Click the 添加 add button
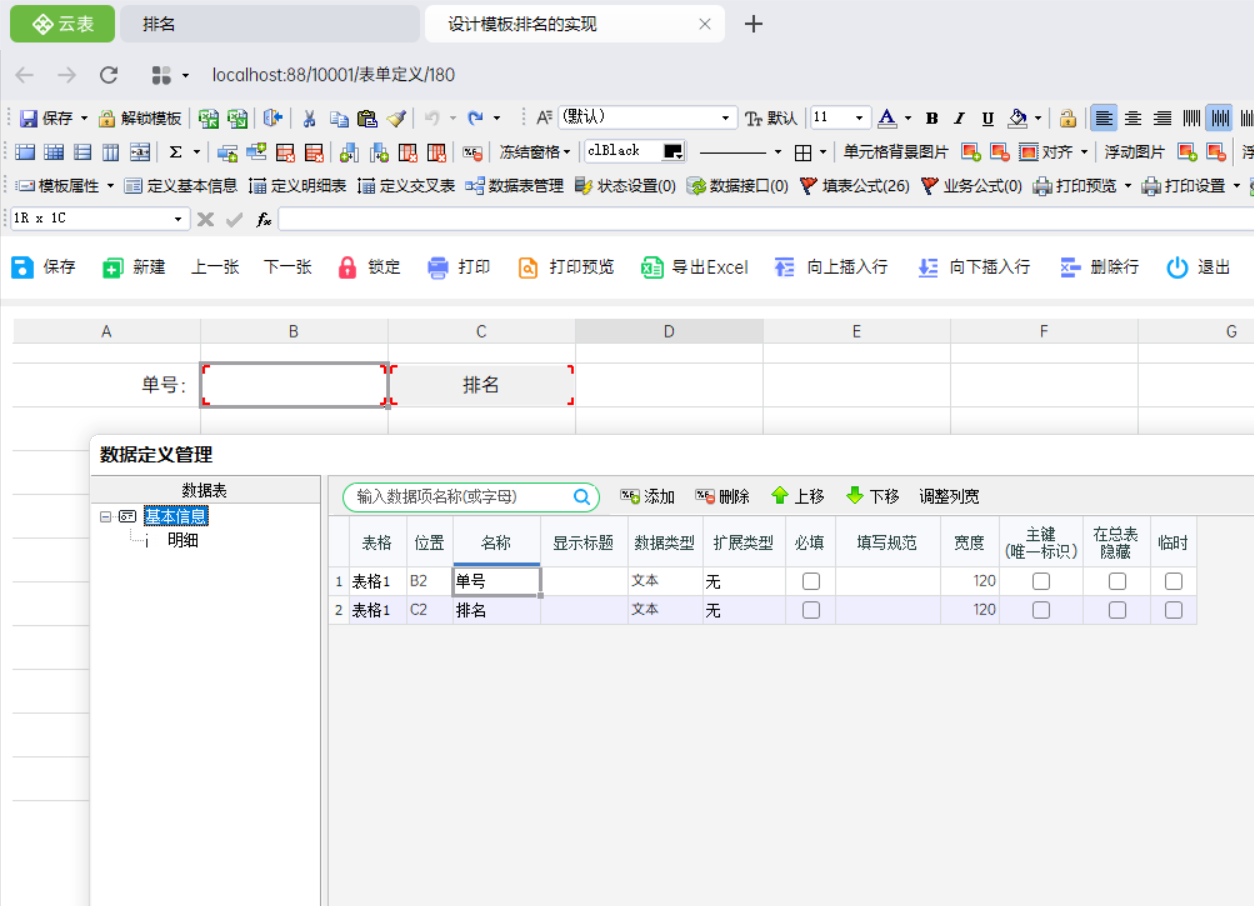 pyautogui.click(x=647, y=497)
